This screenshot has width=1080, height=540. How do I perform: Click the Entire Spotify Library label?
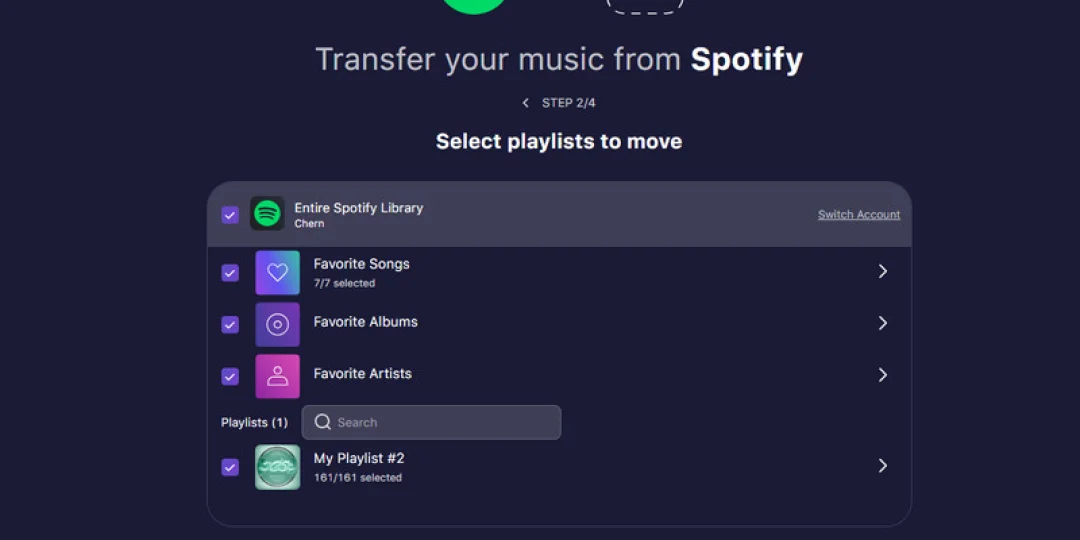tap(358, 208)
